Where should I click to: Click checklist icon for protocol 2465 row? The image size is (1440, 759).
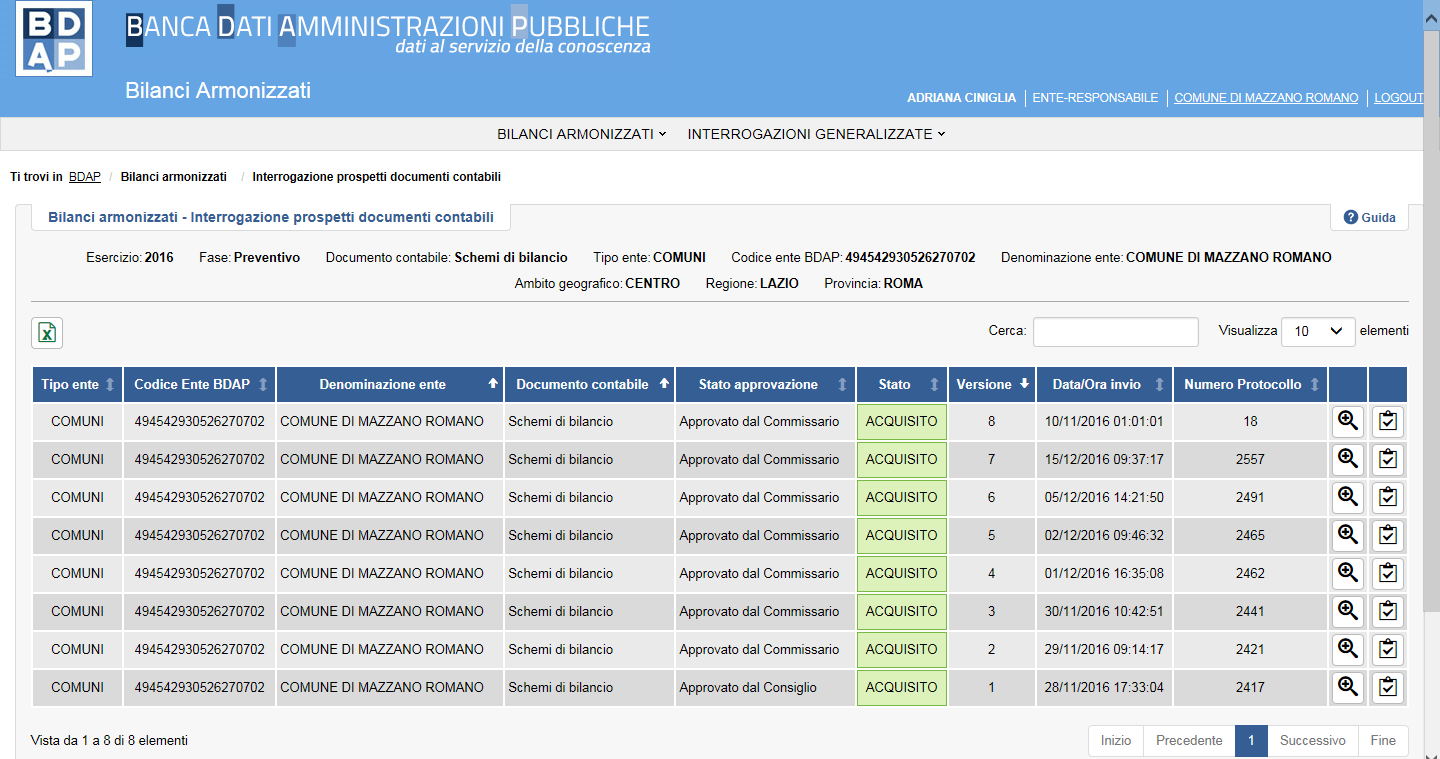[1388, 536]
